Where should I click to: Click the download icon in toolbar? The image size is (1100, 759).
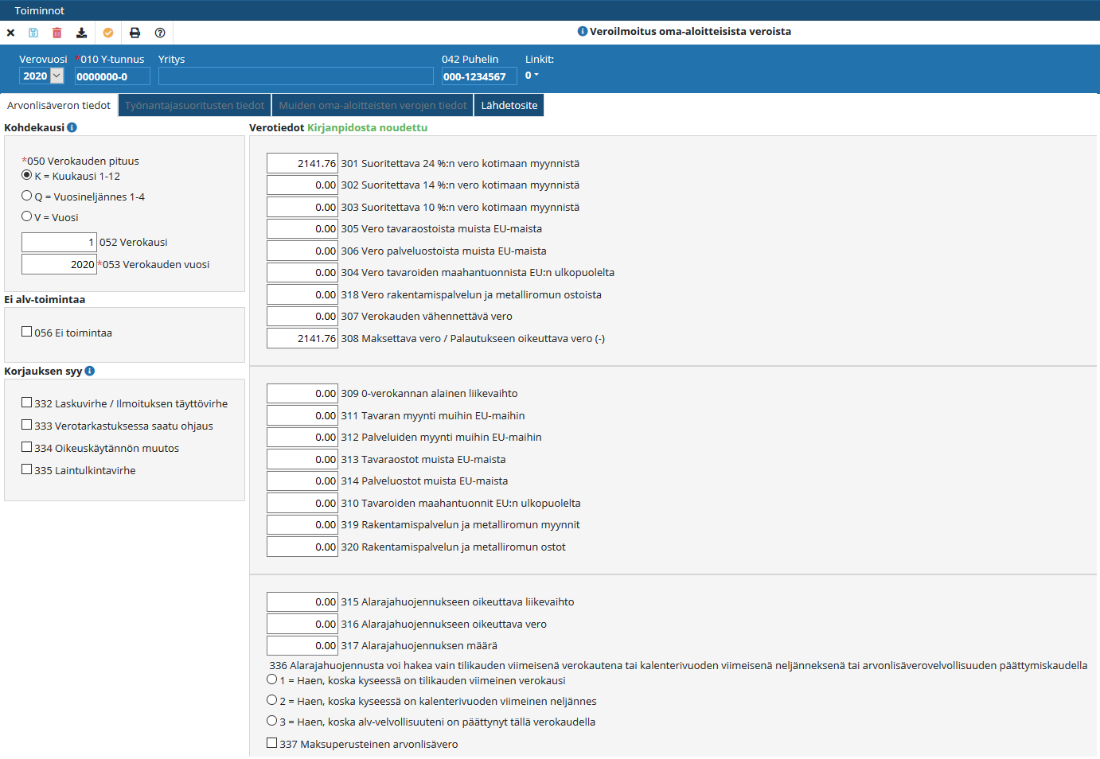(x=82, y=33)
